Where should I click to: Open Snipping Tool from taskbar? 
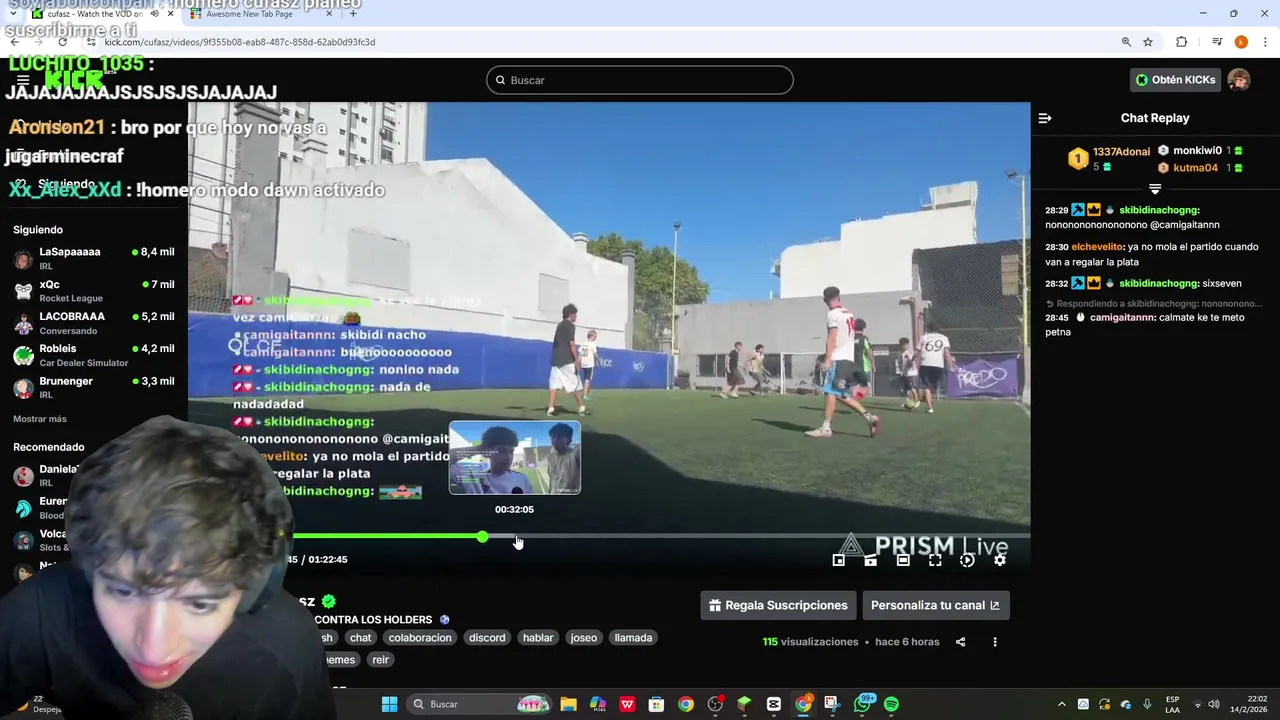pyautogui.click(x=832, y=704)
